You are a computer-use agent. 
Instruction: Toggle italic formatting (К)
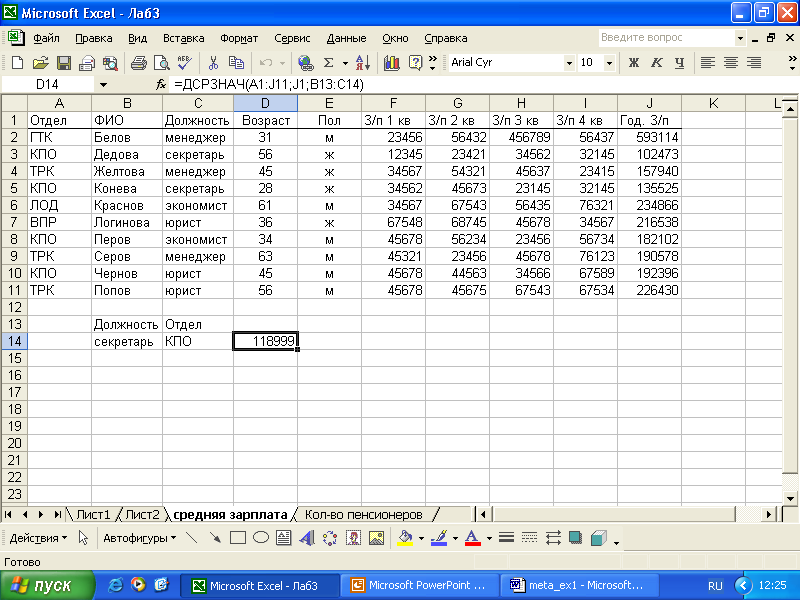coord(656,63)
